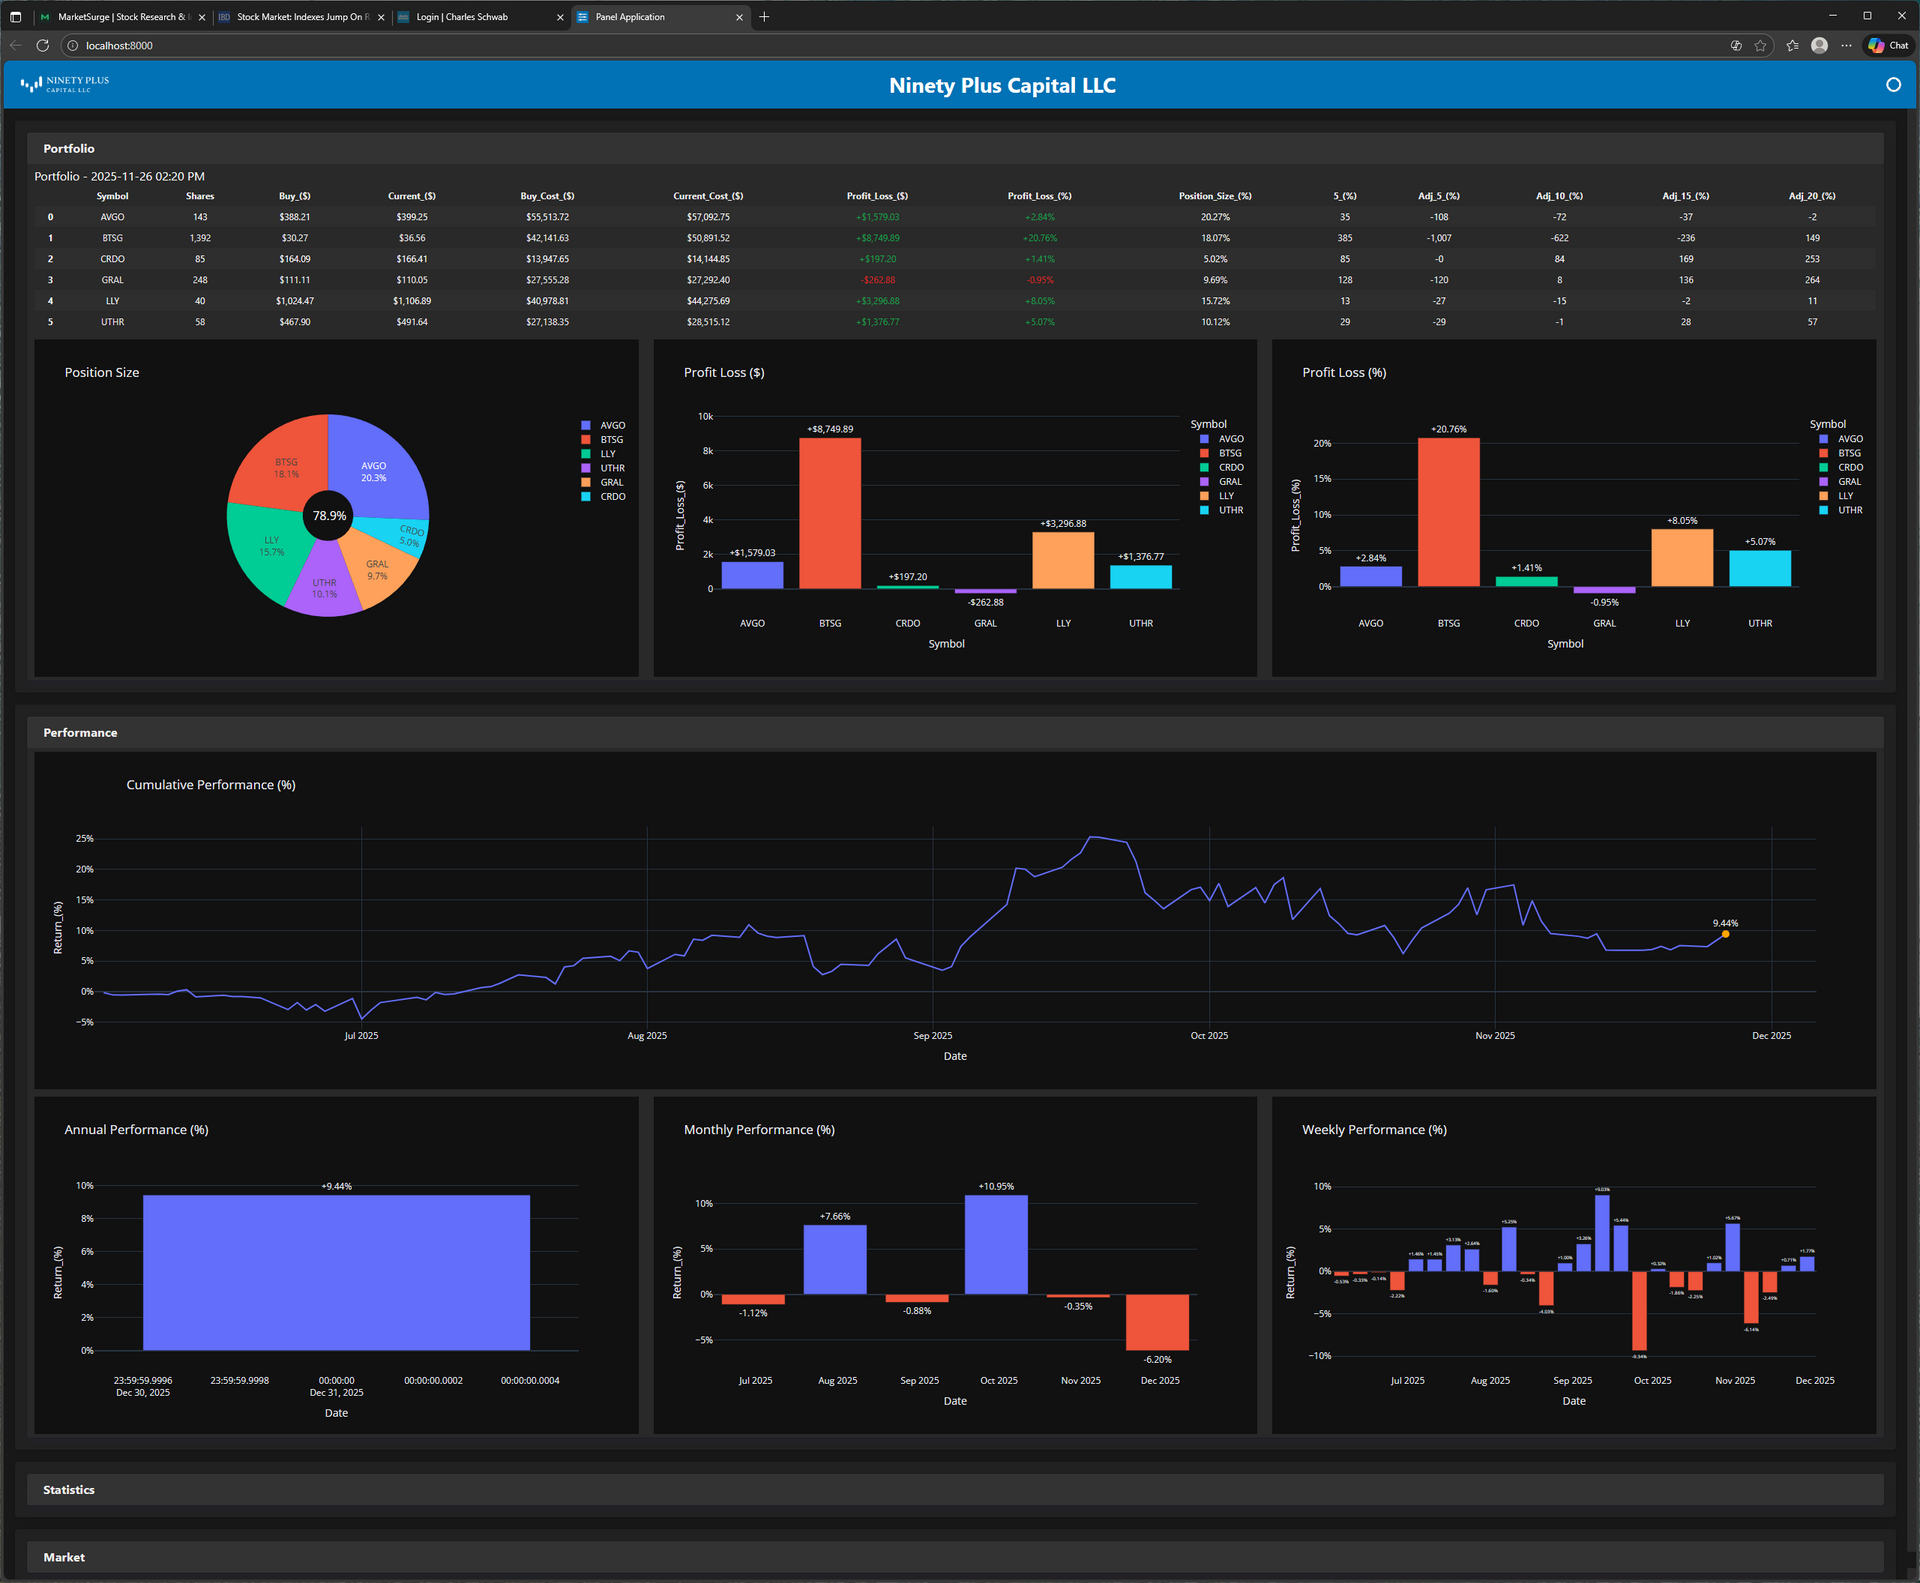Toggle BTSG series in Profit Loss ($) legend

coord(1229,453)
